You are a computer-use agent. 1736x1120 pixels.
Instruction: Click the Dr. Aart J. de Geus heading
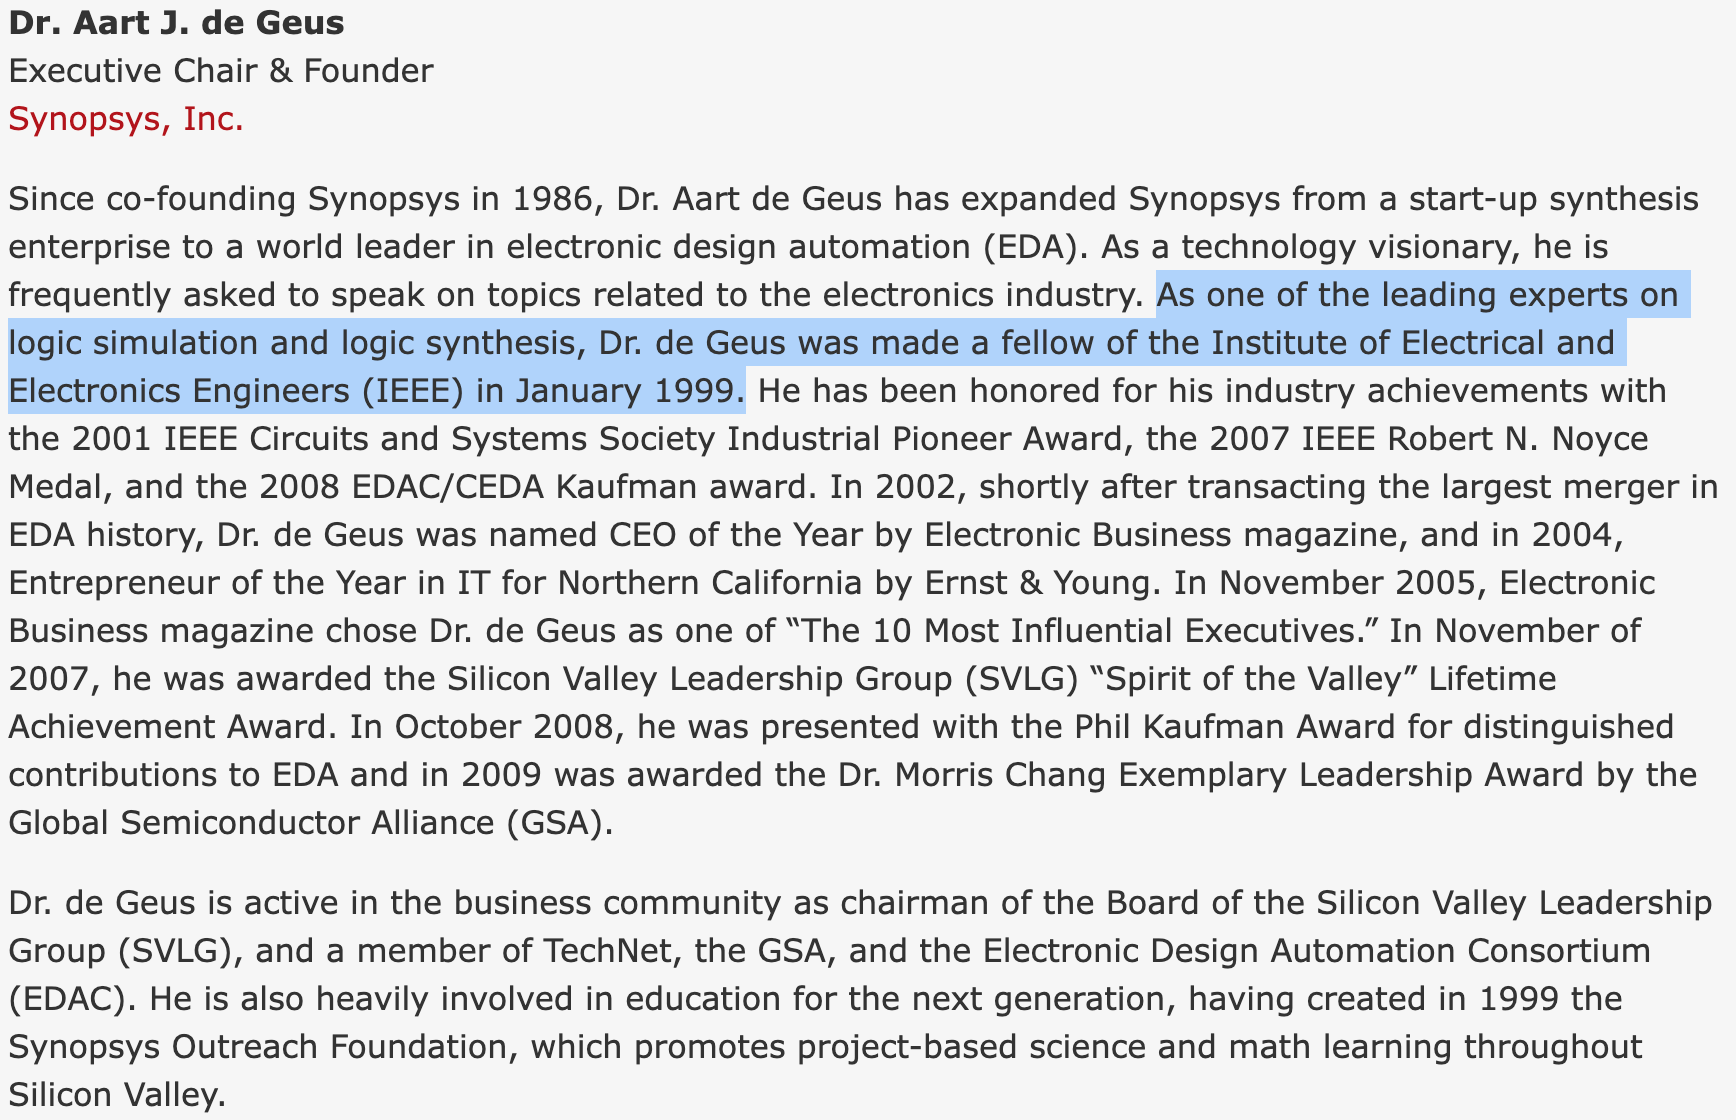(176, 22)
